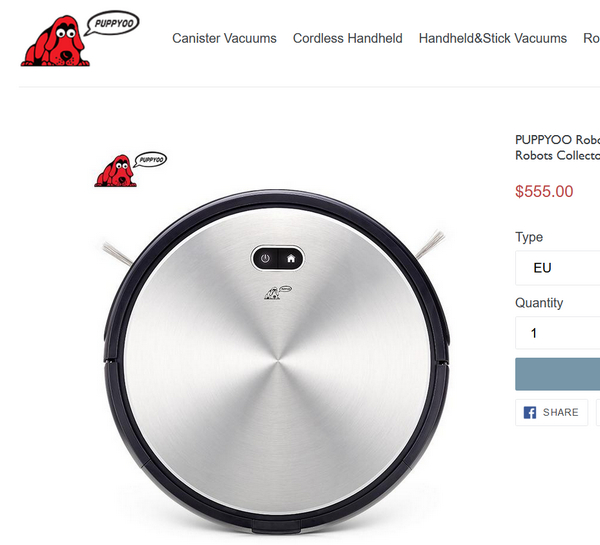Click the left side brush of vacuum

point(117,254)
